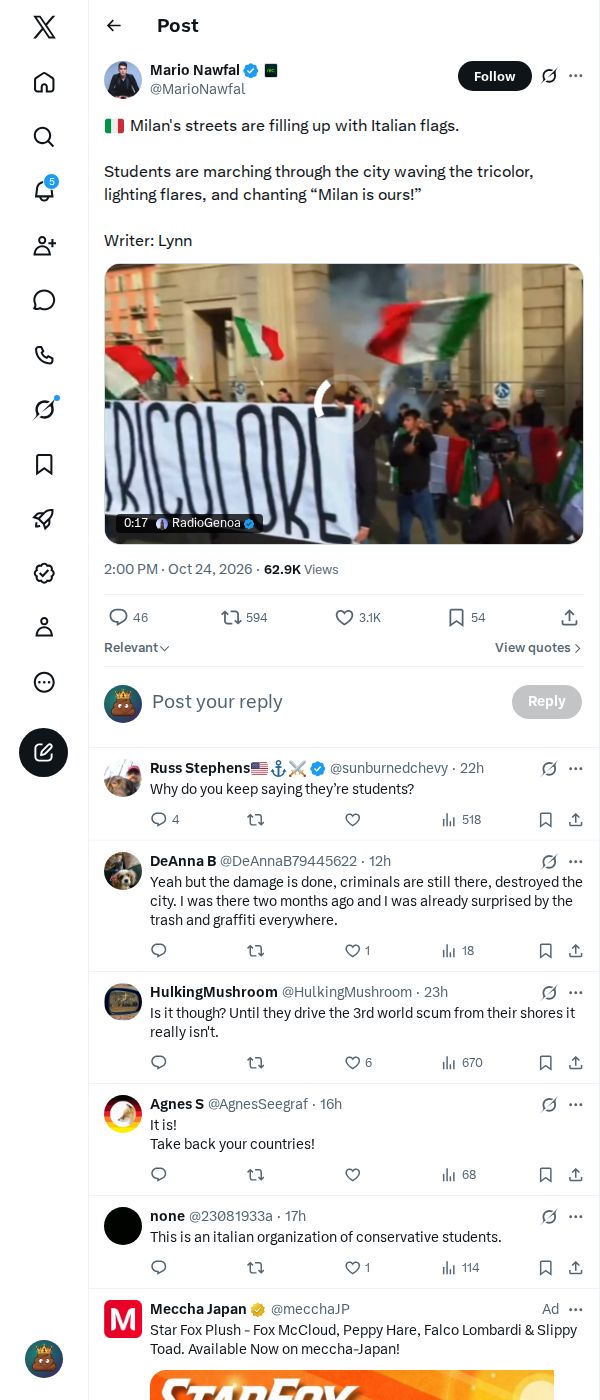The height and width of the screenshot is (1400, 600).
Task: Open Notifications with the bell icon
Action: [x=44, y=190]
